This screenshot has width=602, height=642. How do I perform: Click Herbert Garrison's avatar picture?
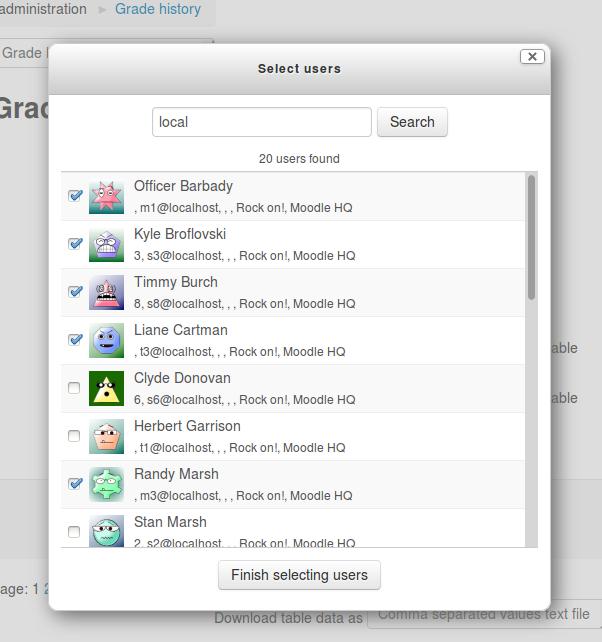(x=106, y=436)
